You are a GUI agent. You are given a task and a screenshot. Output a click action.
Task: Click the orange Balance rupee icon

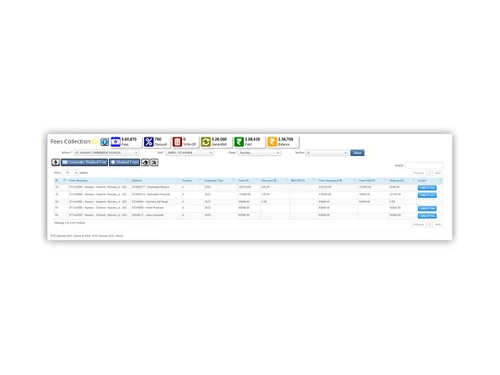point(272,142)
